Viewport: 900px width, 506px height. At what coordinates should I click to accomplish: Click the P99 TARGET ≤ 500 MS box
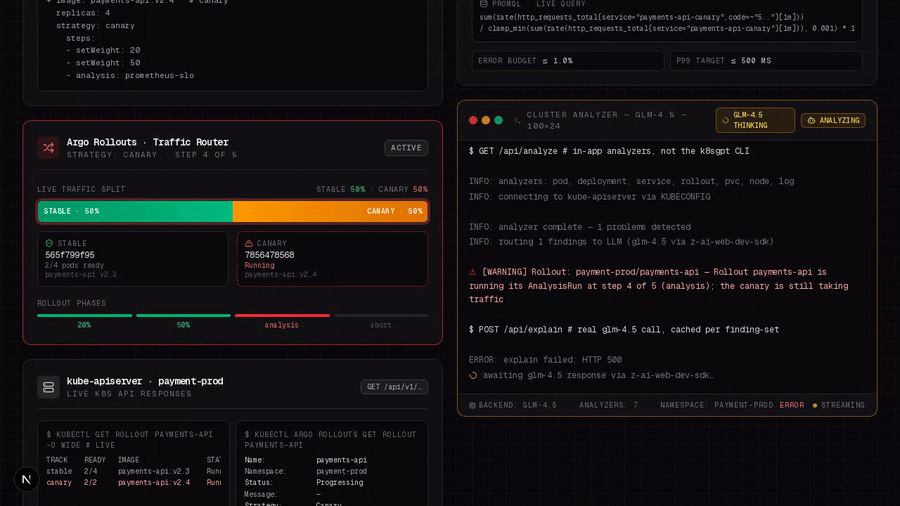766,61
